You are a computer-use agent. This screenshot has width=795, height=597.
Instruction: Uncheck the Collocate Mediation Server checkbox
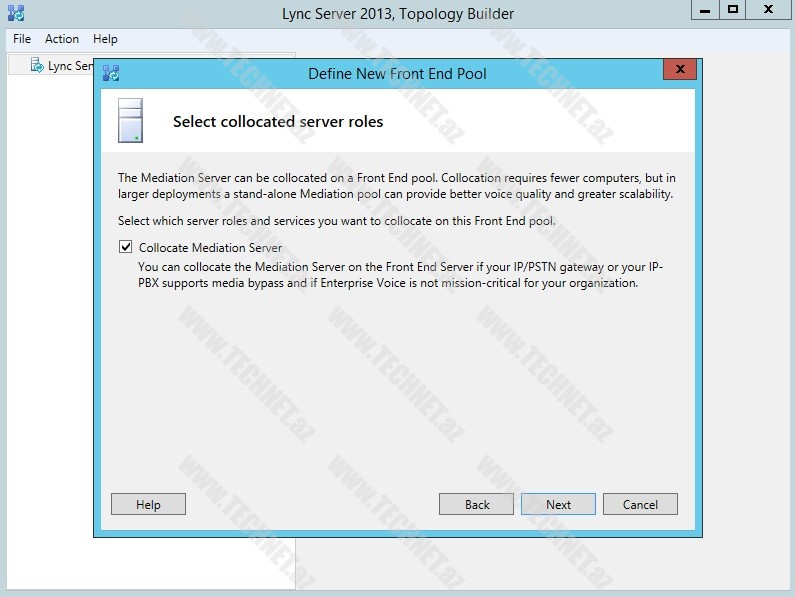[x=125, y=247]
